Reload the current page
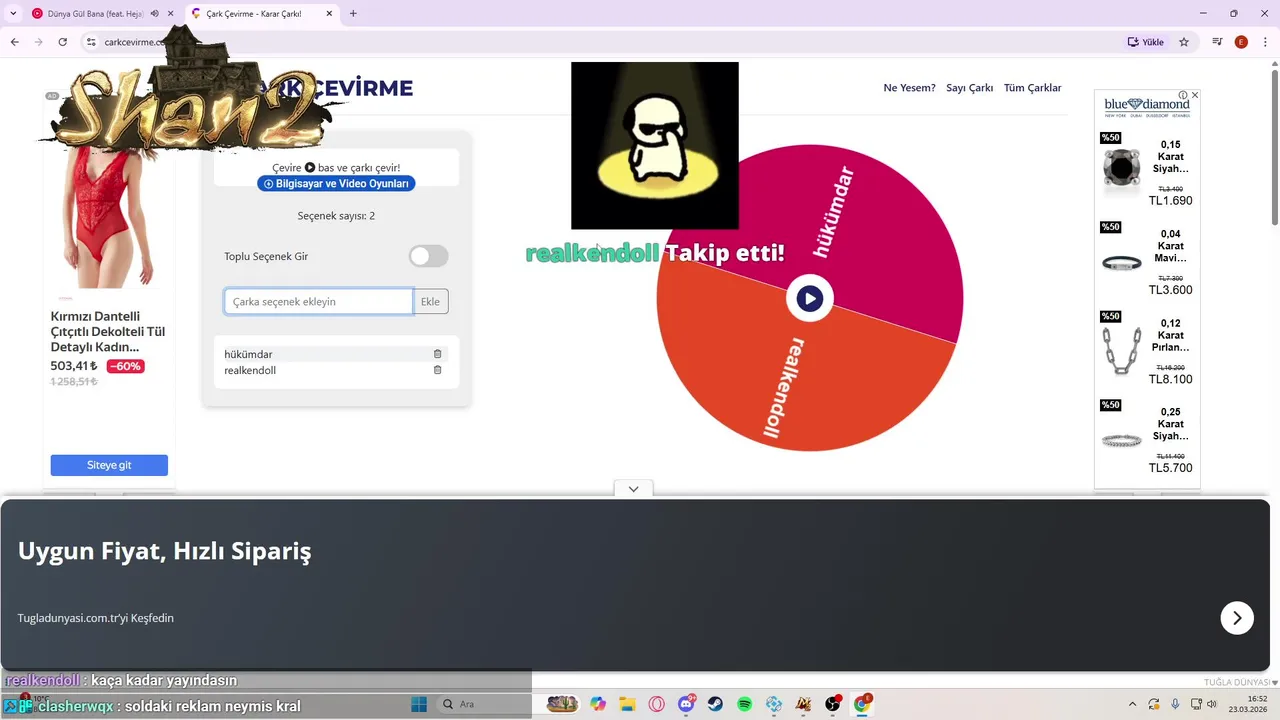Viewport: 1280px width, 720px height. (x=62, y=42)
